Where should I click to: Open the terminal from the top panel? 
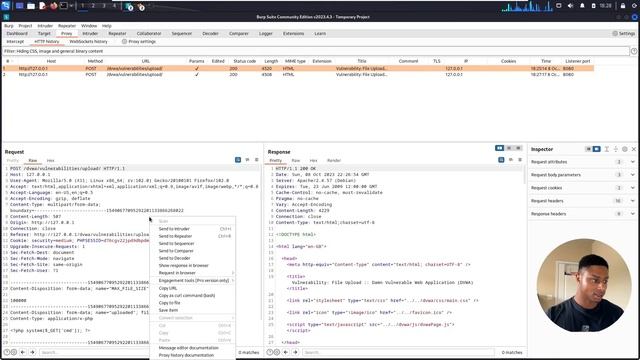coord(64,6)
